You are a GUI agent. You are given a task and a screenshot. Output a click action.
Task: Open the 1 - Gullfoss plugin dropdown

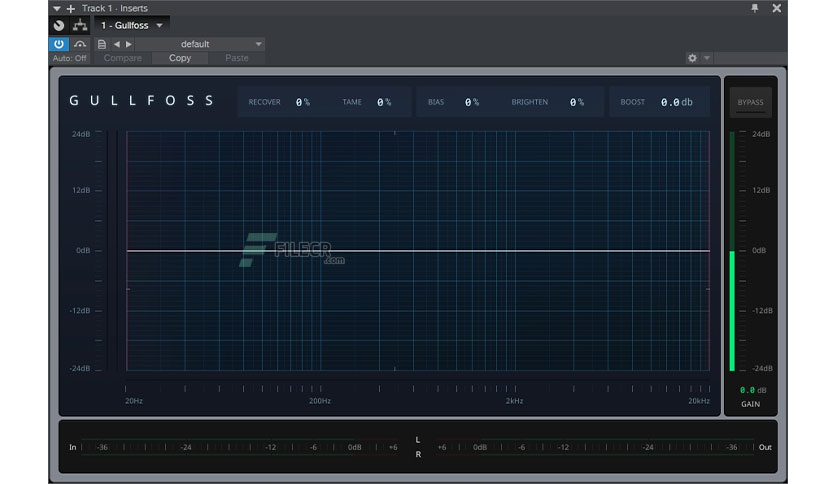pos(132,25)
